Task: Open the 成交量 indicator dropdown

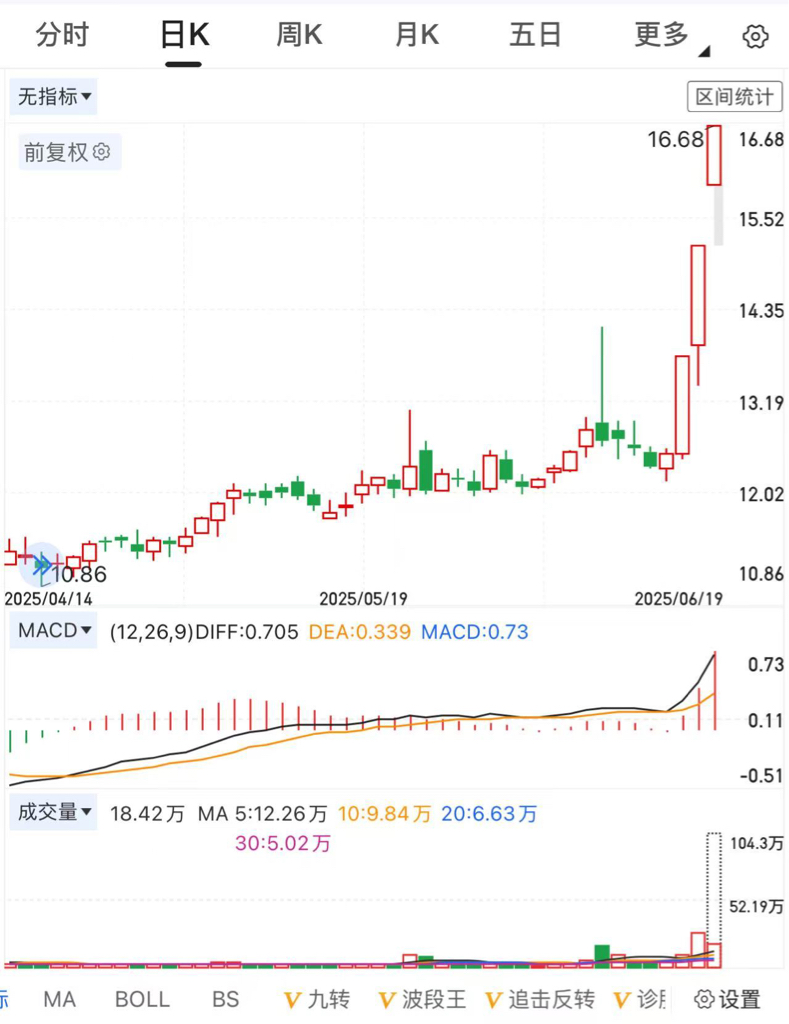Action: pyautogui.click(x=54, y=812)
